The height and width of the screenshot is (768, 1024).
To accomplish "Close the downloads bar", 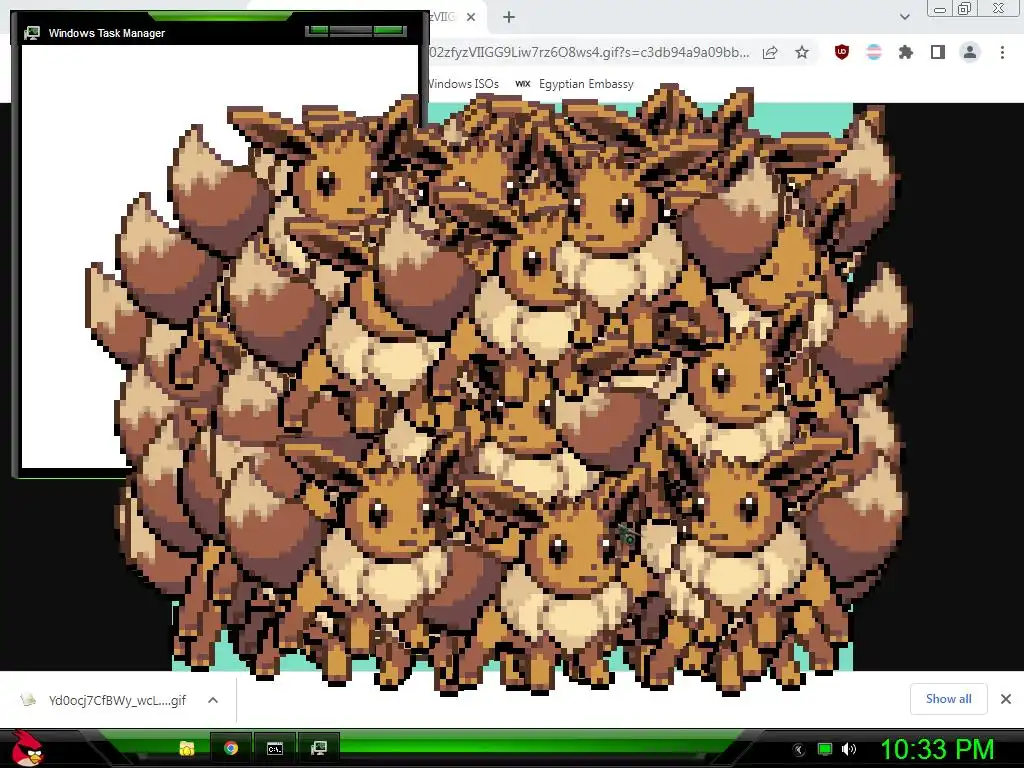I will pyautogui.click(x=1006, y=699).
